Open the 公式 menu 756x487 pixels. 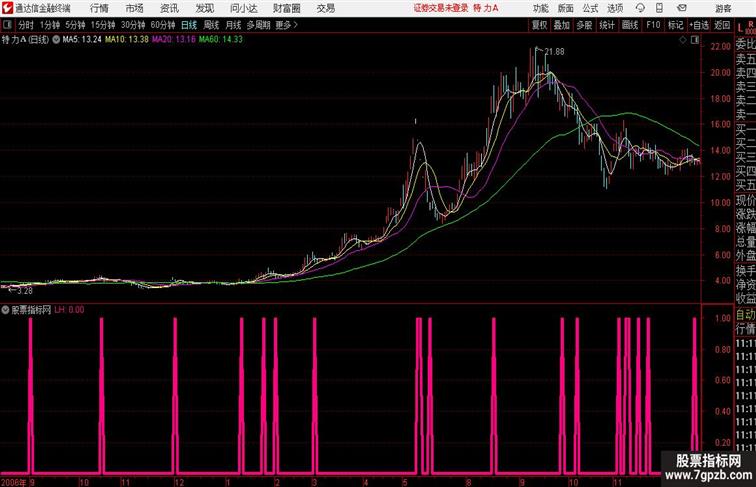[590, 8]
